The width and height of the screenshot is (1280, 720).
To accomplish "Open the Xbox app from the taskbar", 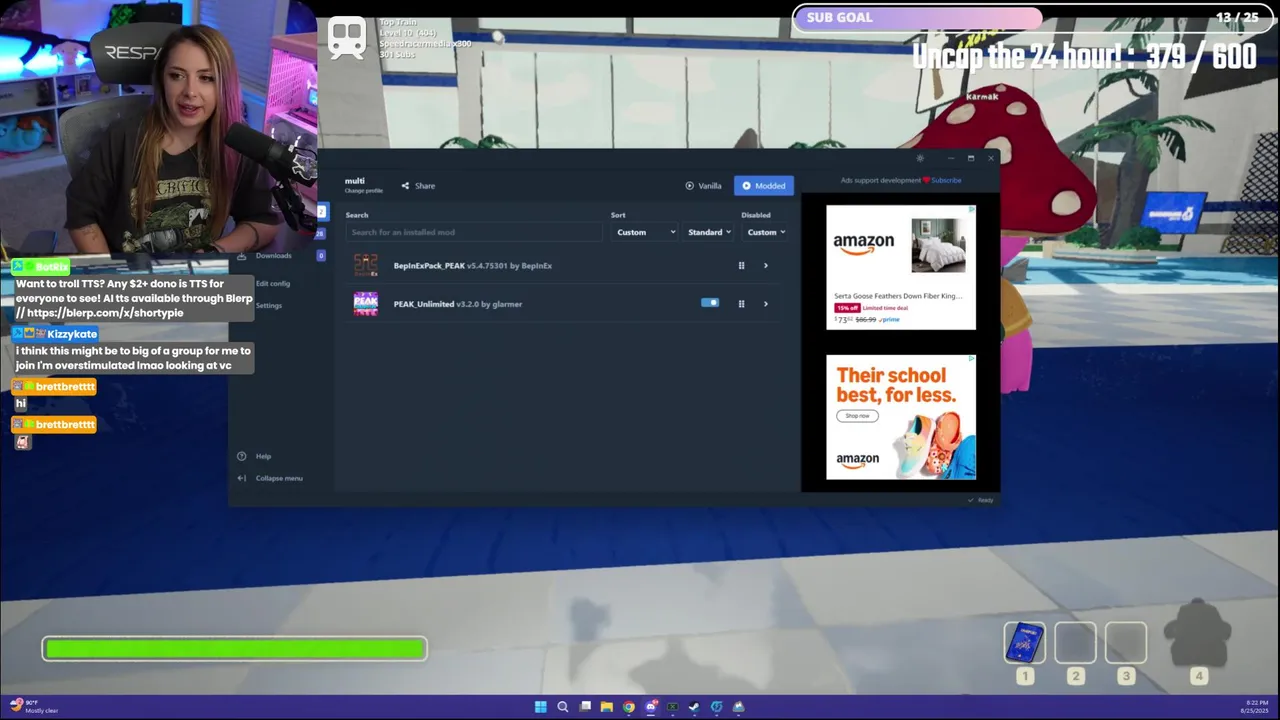I will [x=673, y=707].
